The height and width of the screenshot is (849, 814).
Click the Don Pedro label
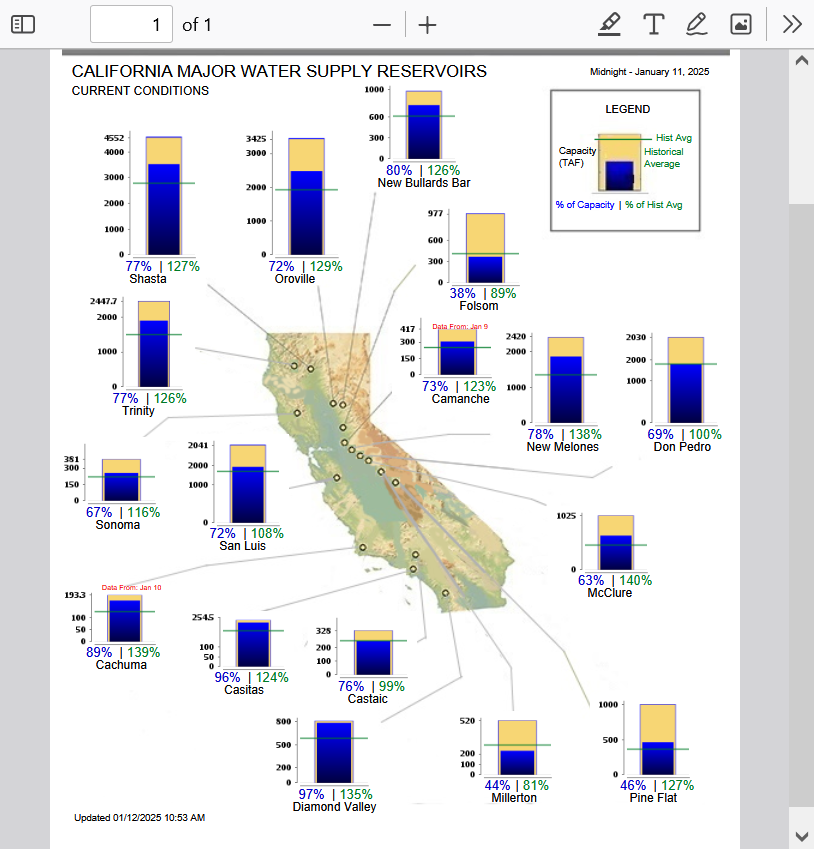[x=682, y=447]
